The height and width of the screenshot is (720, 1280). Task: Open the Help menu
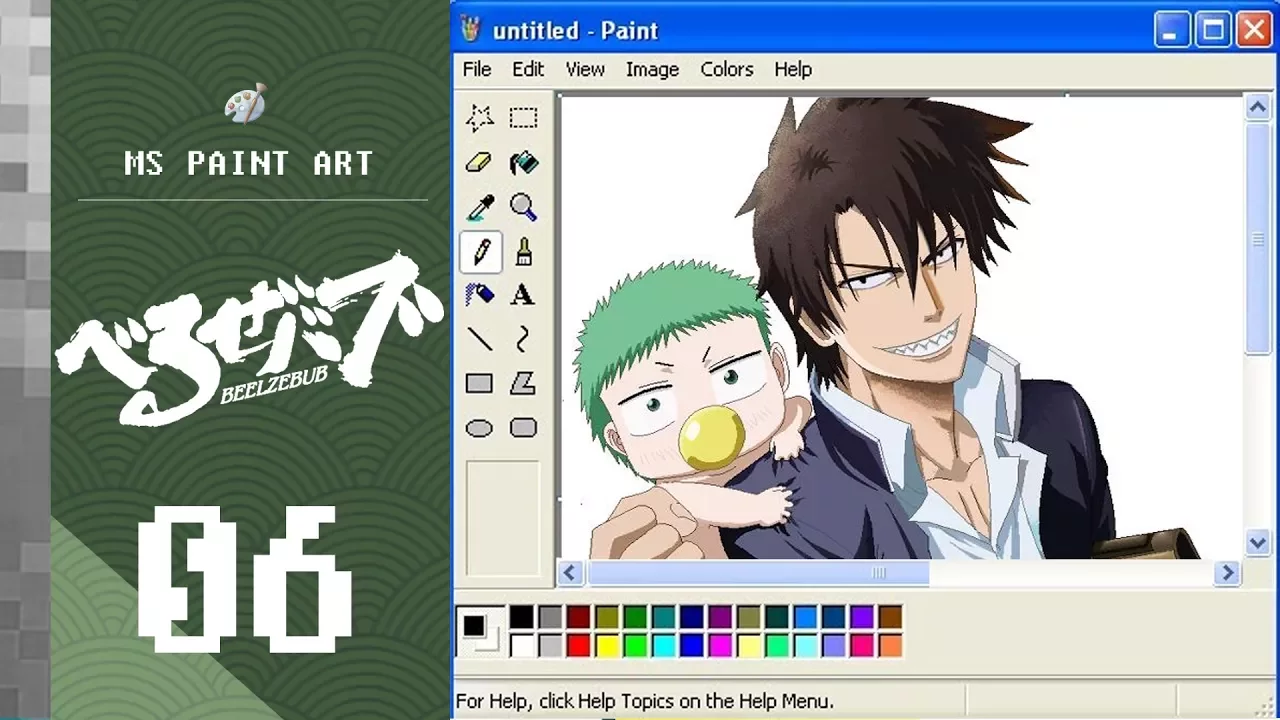coord(793,69)
